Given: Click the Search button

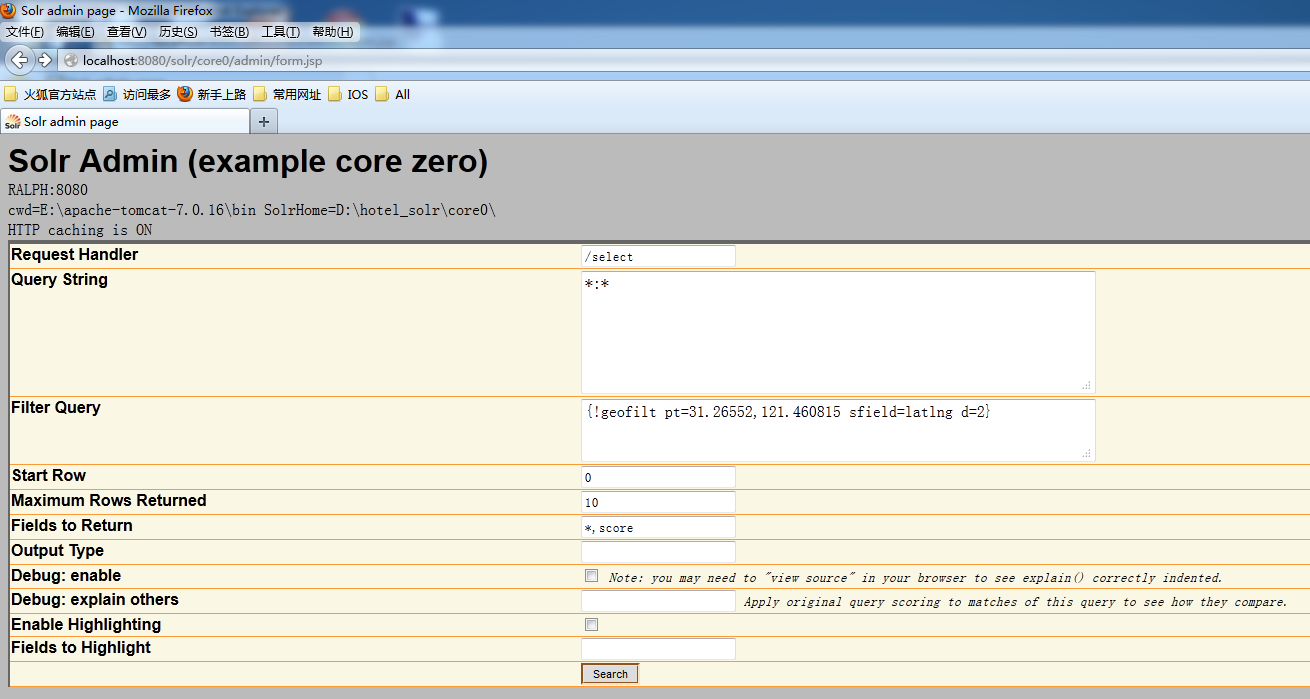Looking at the screenshot, I should 610,674.
